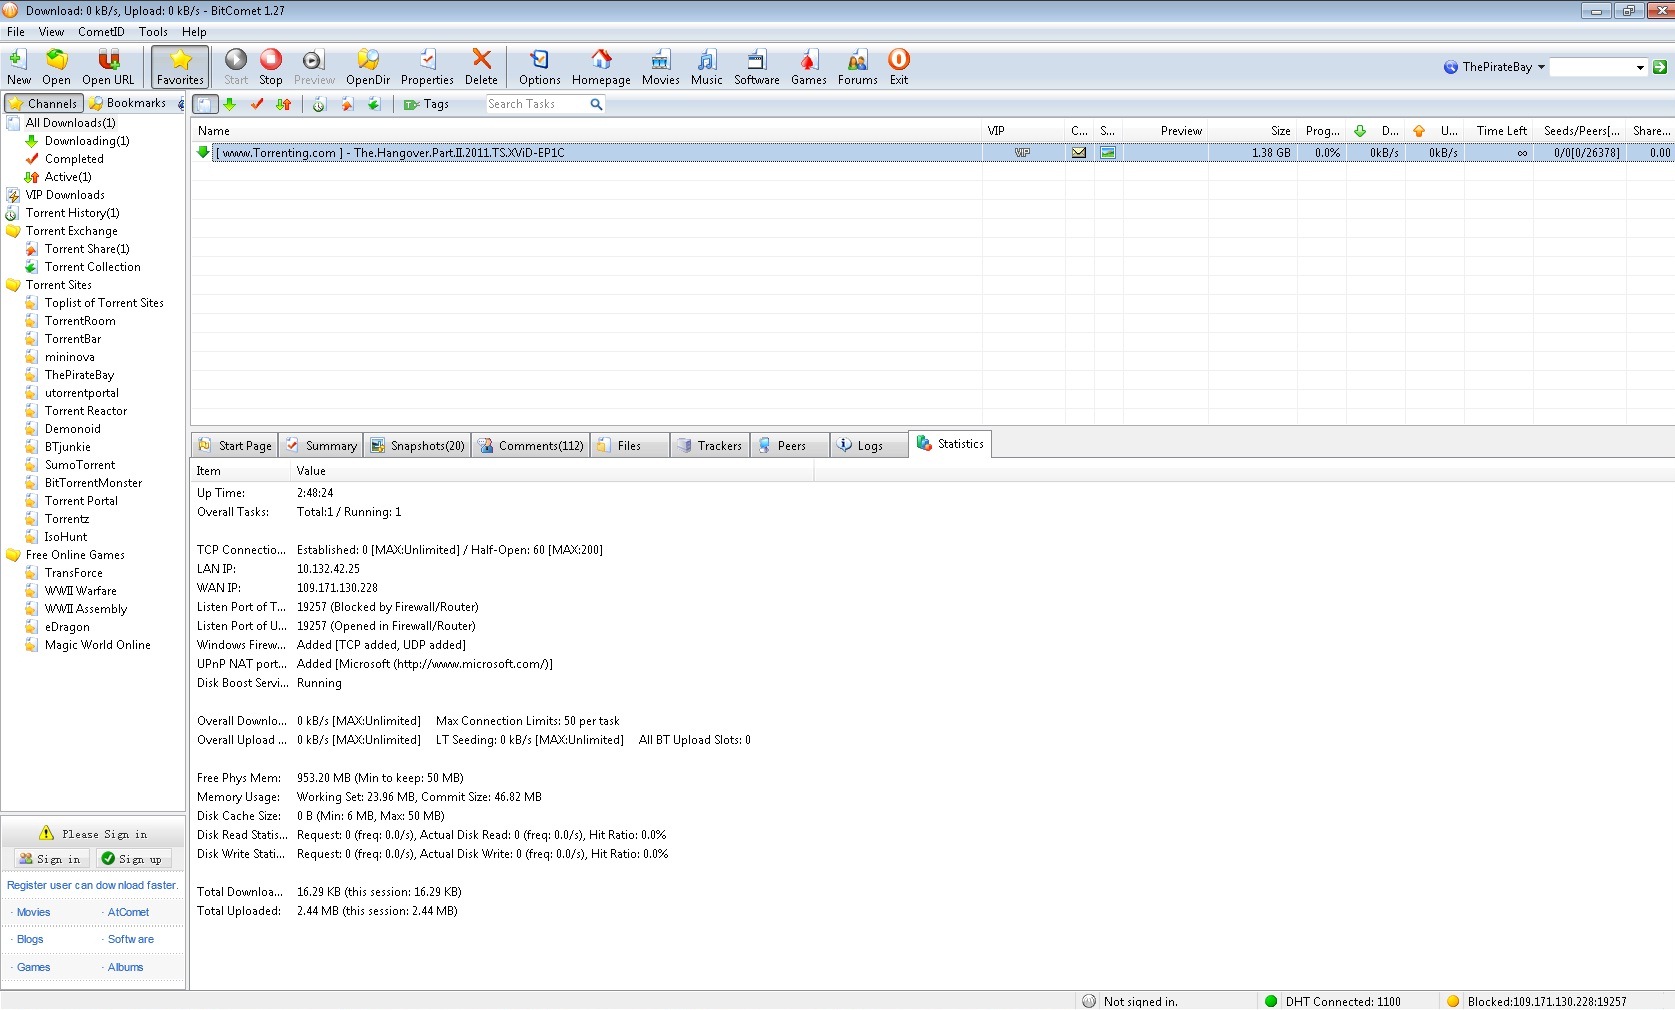Click the Games toolbar icon
This screenshot has width=1675, height=1010.
(808, 67)
